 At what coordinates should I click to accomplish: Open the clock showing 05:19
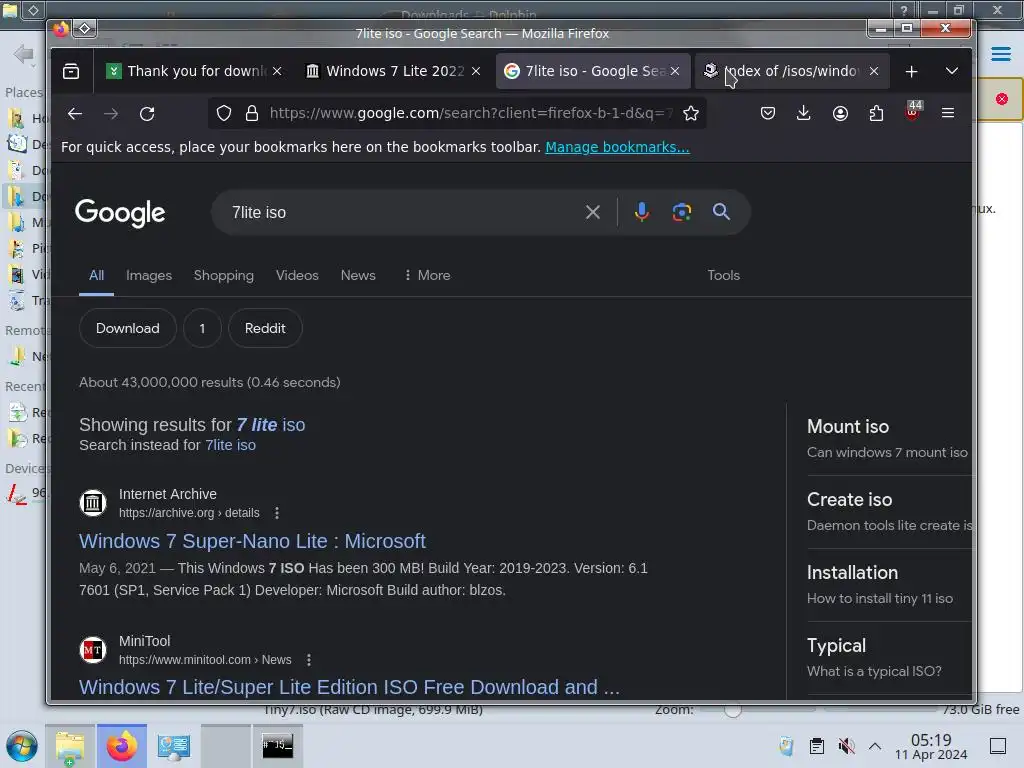click(x=931, y=746)
